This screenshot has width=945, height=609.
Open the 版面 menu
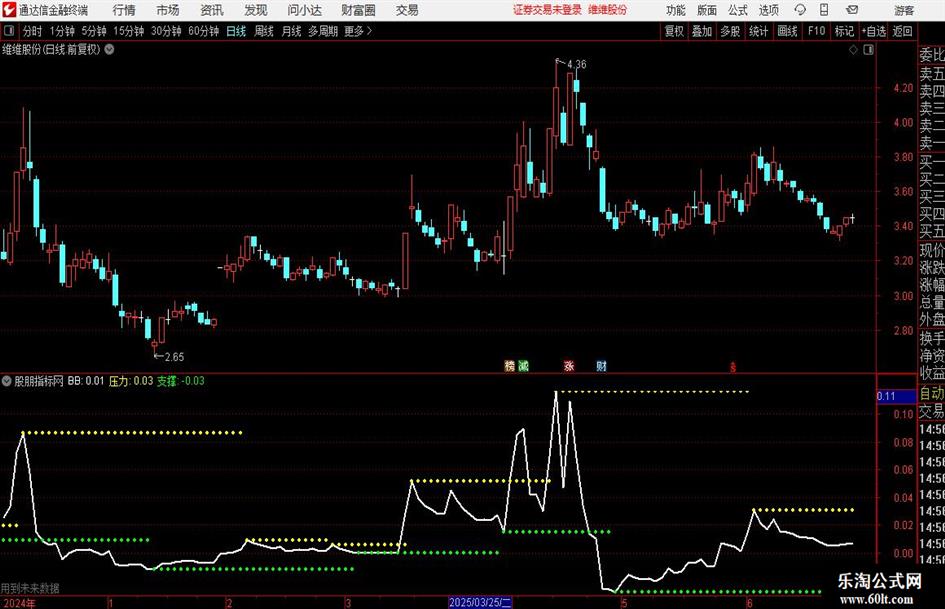pyautogui.click(x=707, y=10)
